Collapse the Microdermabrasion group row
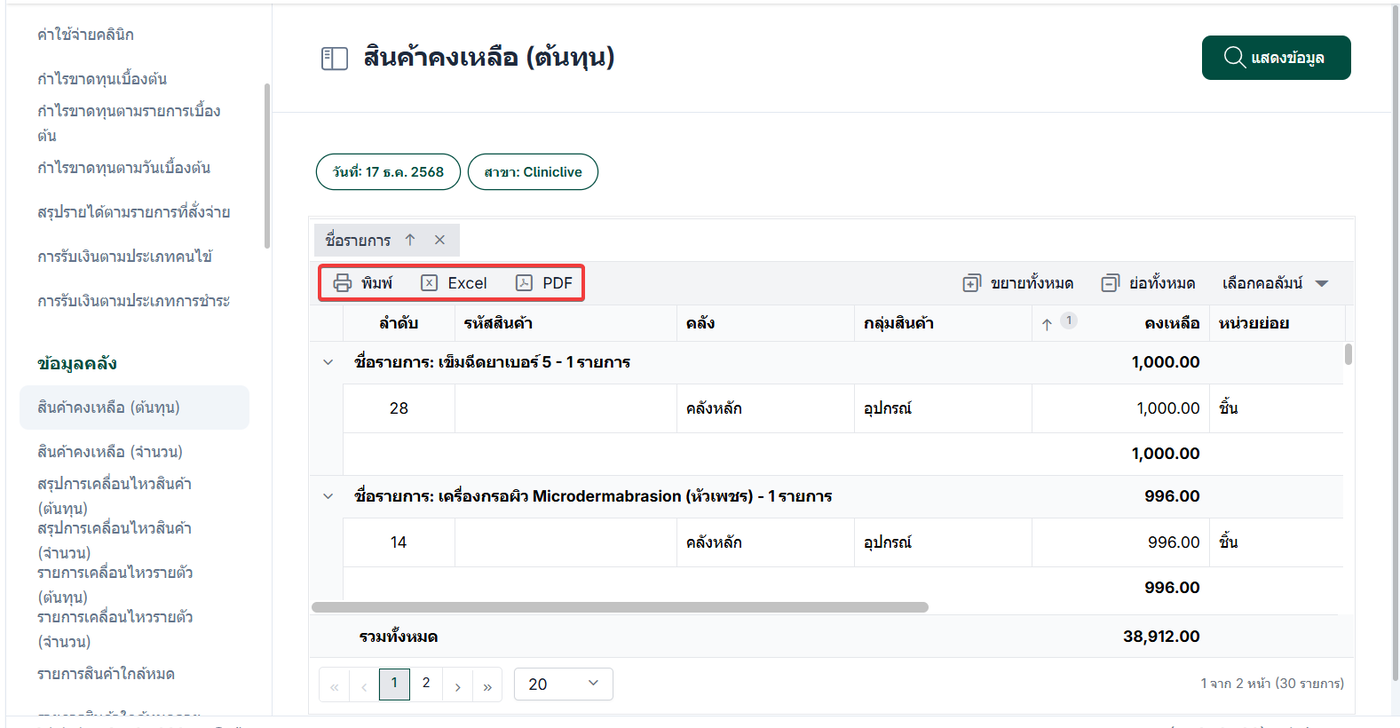1400x728 pixels. point(327,496)
